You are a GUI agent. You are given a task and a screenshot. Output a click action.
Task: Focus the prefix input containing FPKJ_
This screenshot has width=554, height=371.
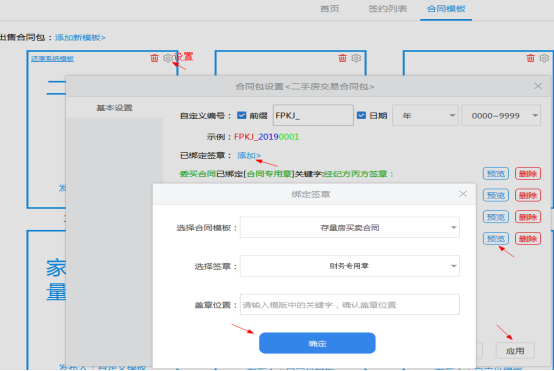(x=313, y=115)
